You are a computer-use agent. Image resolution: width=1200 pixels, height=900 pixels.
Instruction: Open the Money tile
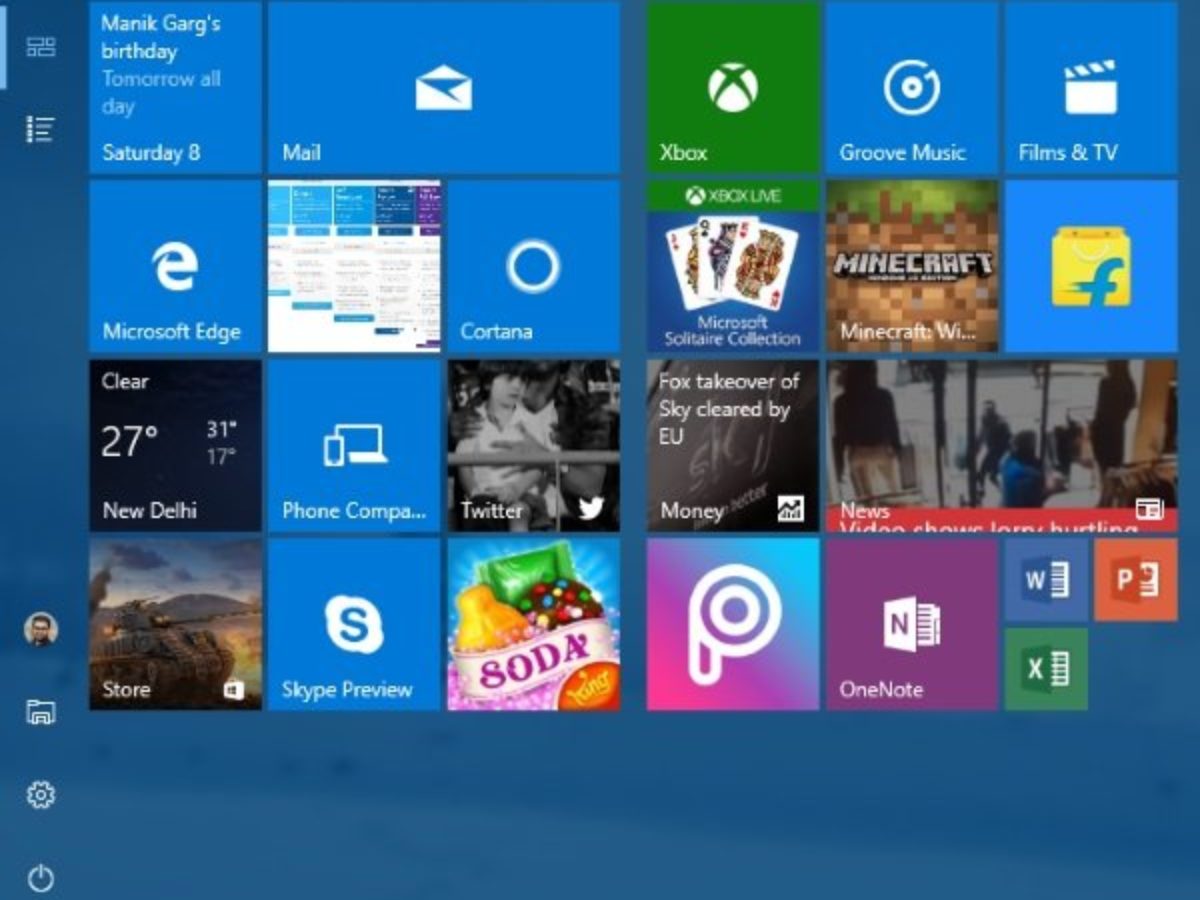[x=733, y=445]
